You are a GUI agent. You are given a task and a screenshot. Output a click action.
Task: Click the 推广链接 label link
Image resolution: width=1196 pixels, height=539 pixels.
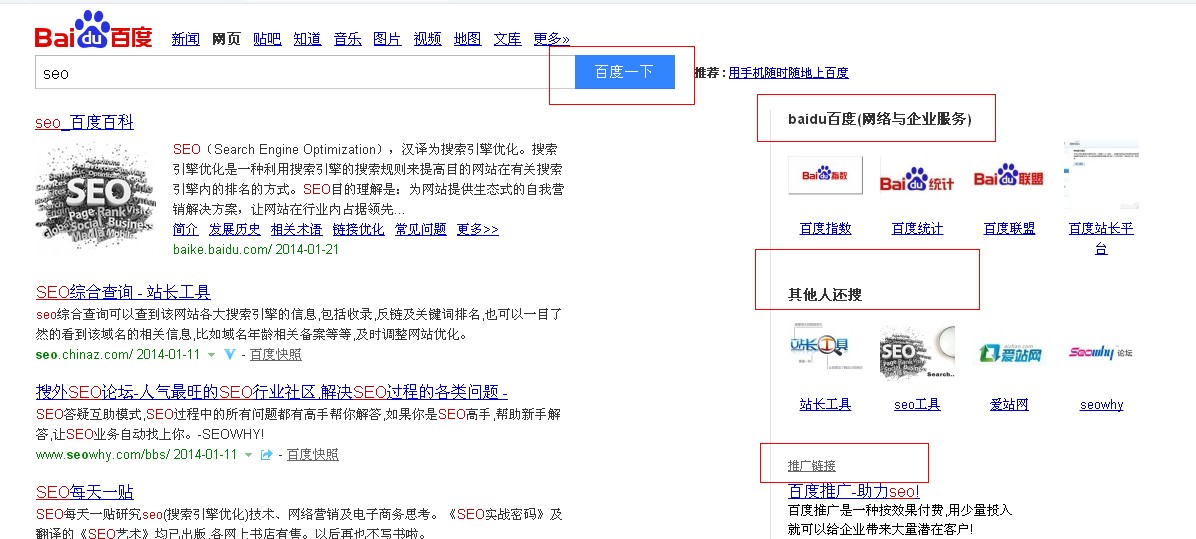click(x=812, y=466)
